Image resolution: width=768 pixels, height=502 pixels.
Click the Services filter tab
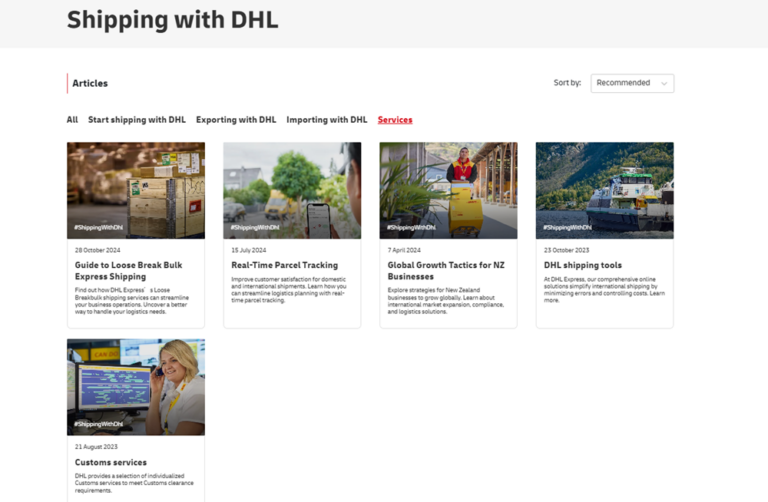coord(395,120)
